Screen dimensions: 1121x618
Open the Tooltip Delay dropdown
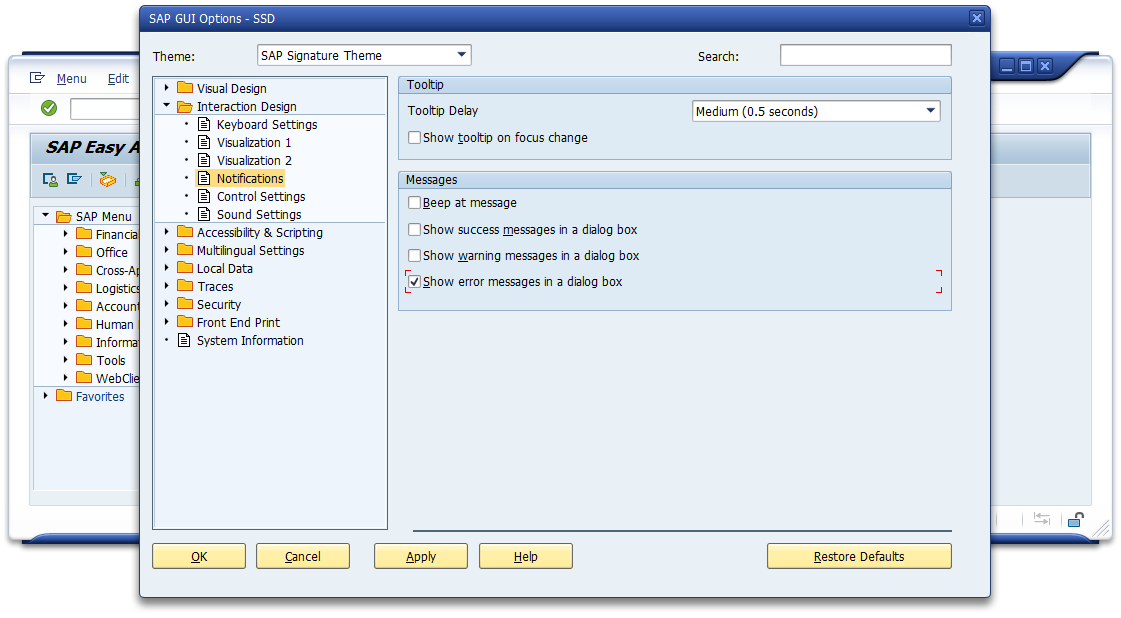930,111
